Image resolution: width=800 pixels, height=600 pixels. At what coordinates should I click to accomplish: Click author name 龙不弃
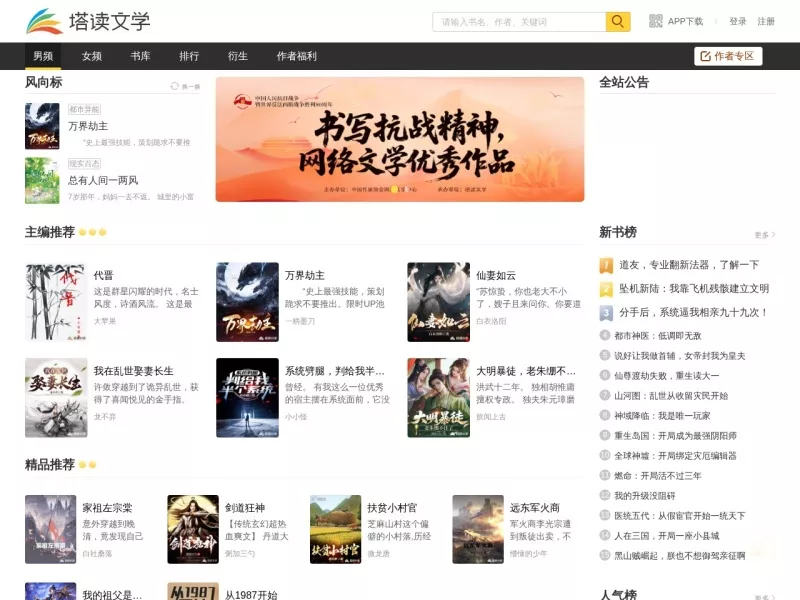pyautogui.click(x=105, y=417)
